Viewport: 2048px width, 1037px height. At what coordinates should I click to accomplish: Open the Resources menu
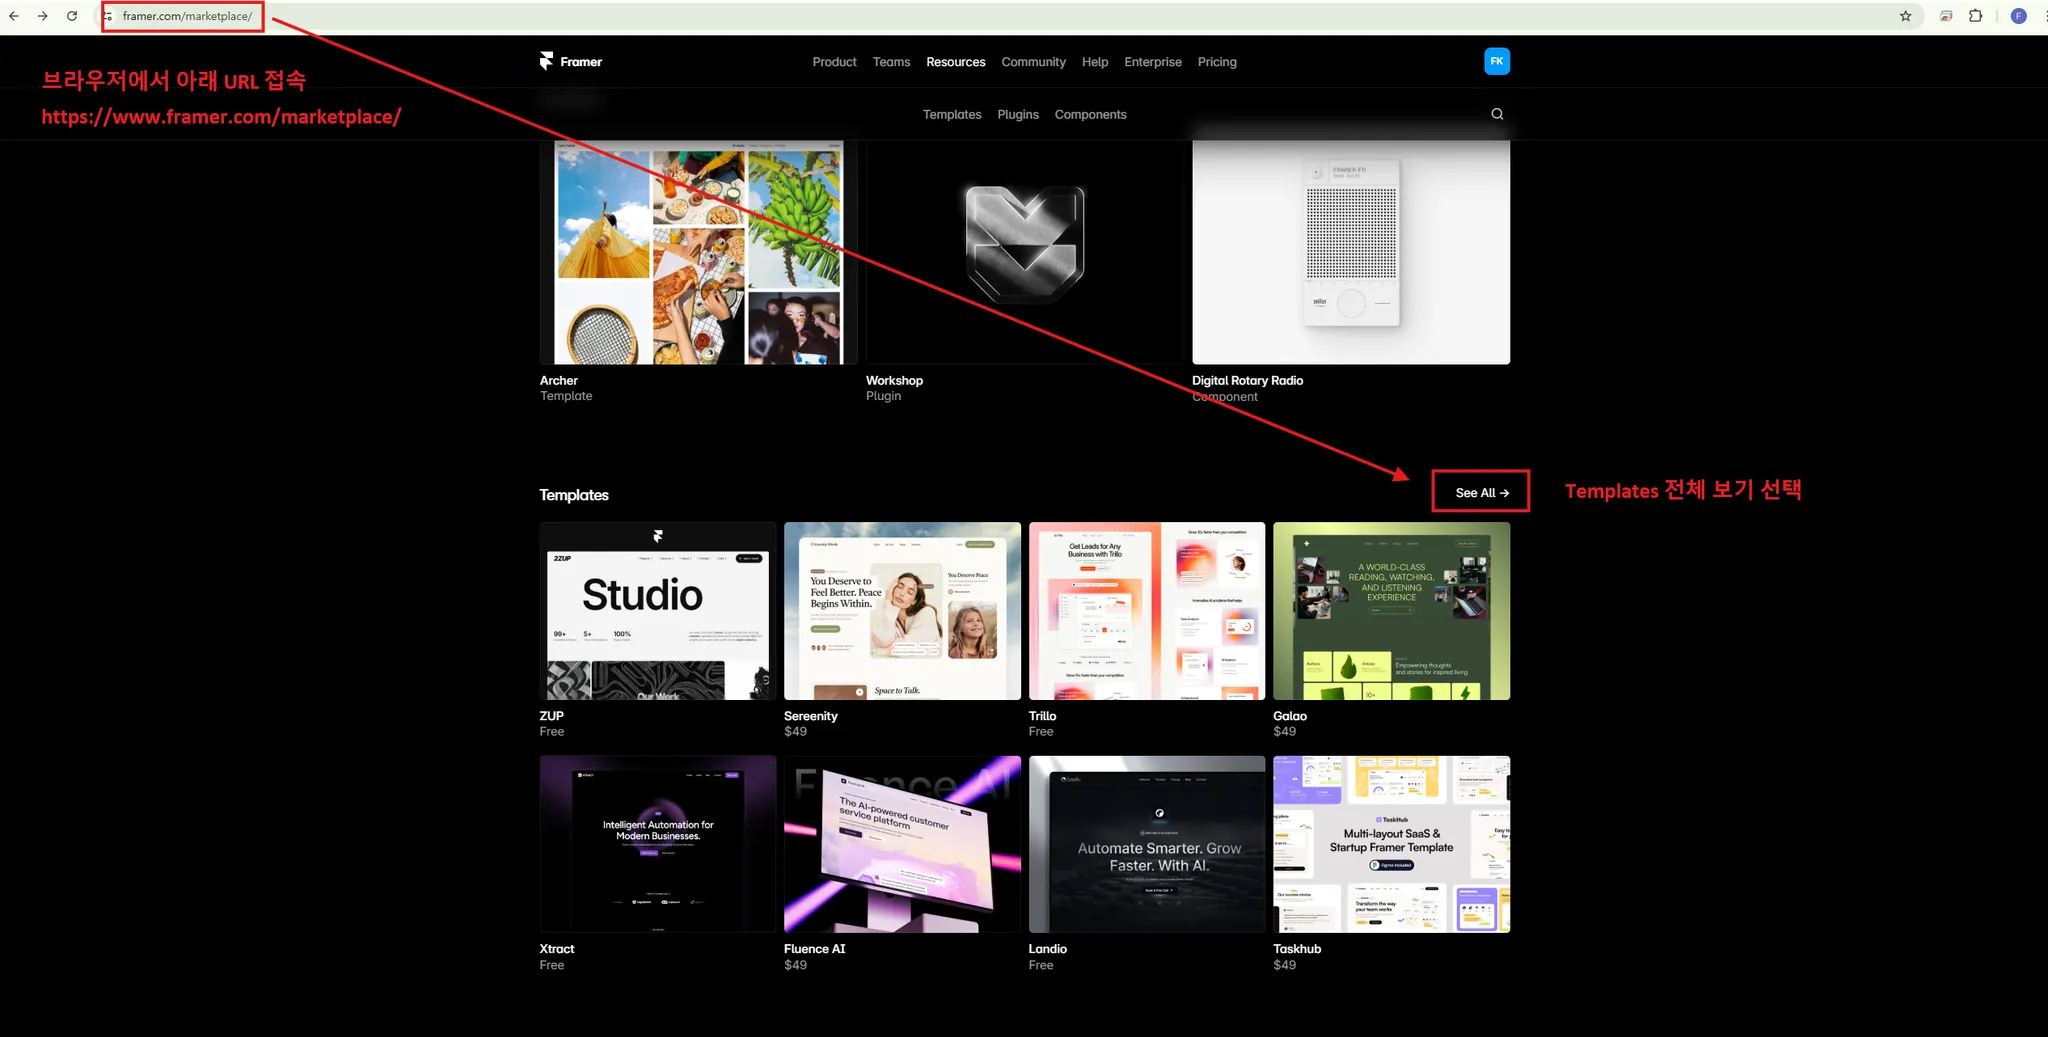tap(955, 62)
